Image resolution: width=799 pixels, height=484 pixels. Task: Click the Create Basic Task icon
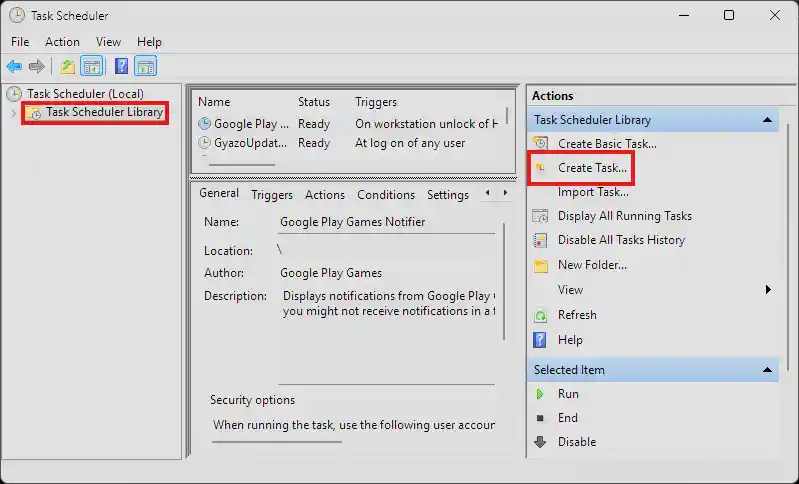point(540,143)
